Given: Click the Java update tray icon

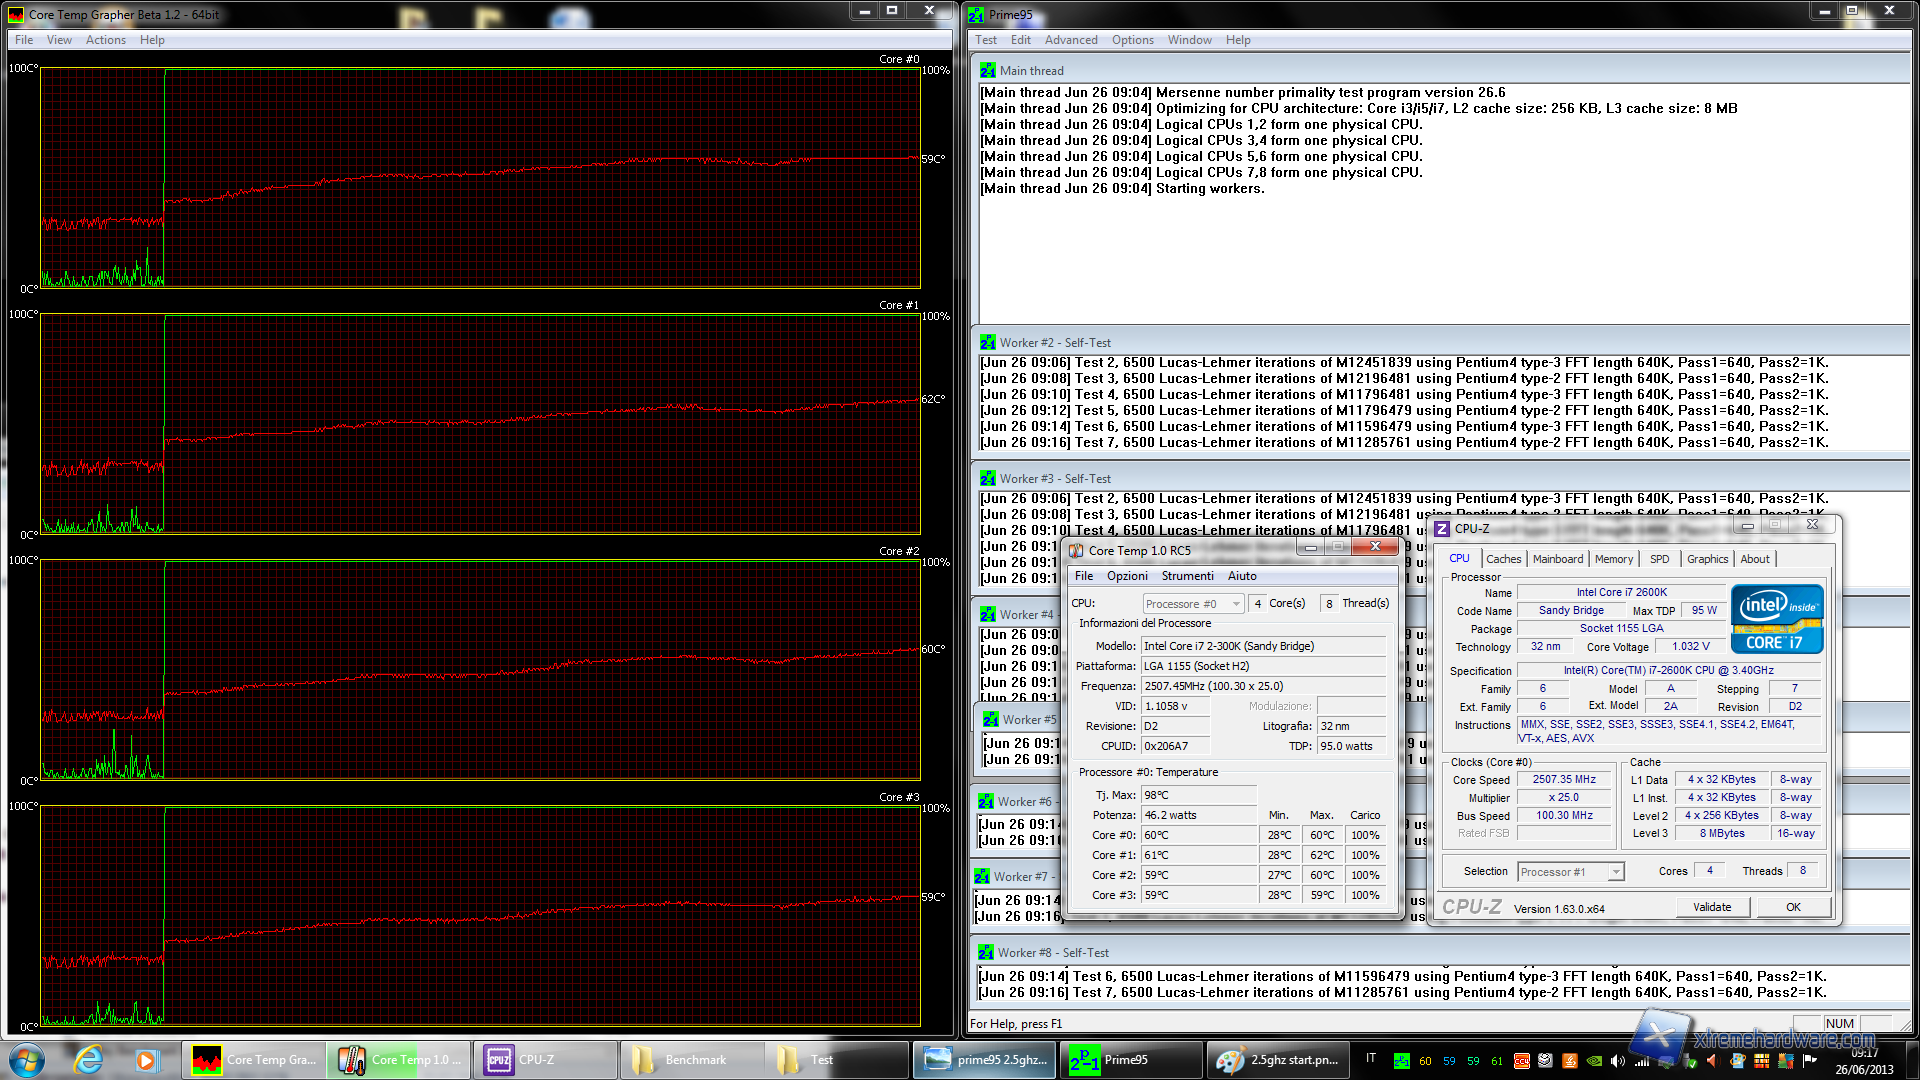Looking at the screenshot, I should click(x=1570, y=1061).
